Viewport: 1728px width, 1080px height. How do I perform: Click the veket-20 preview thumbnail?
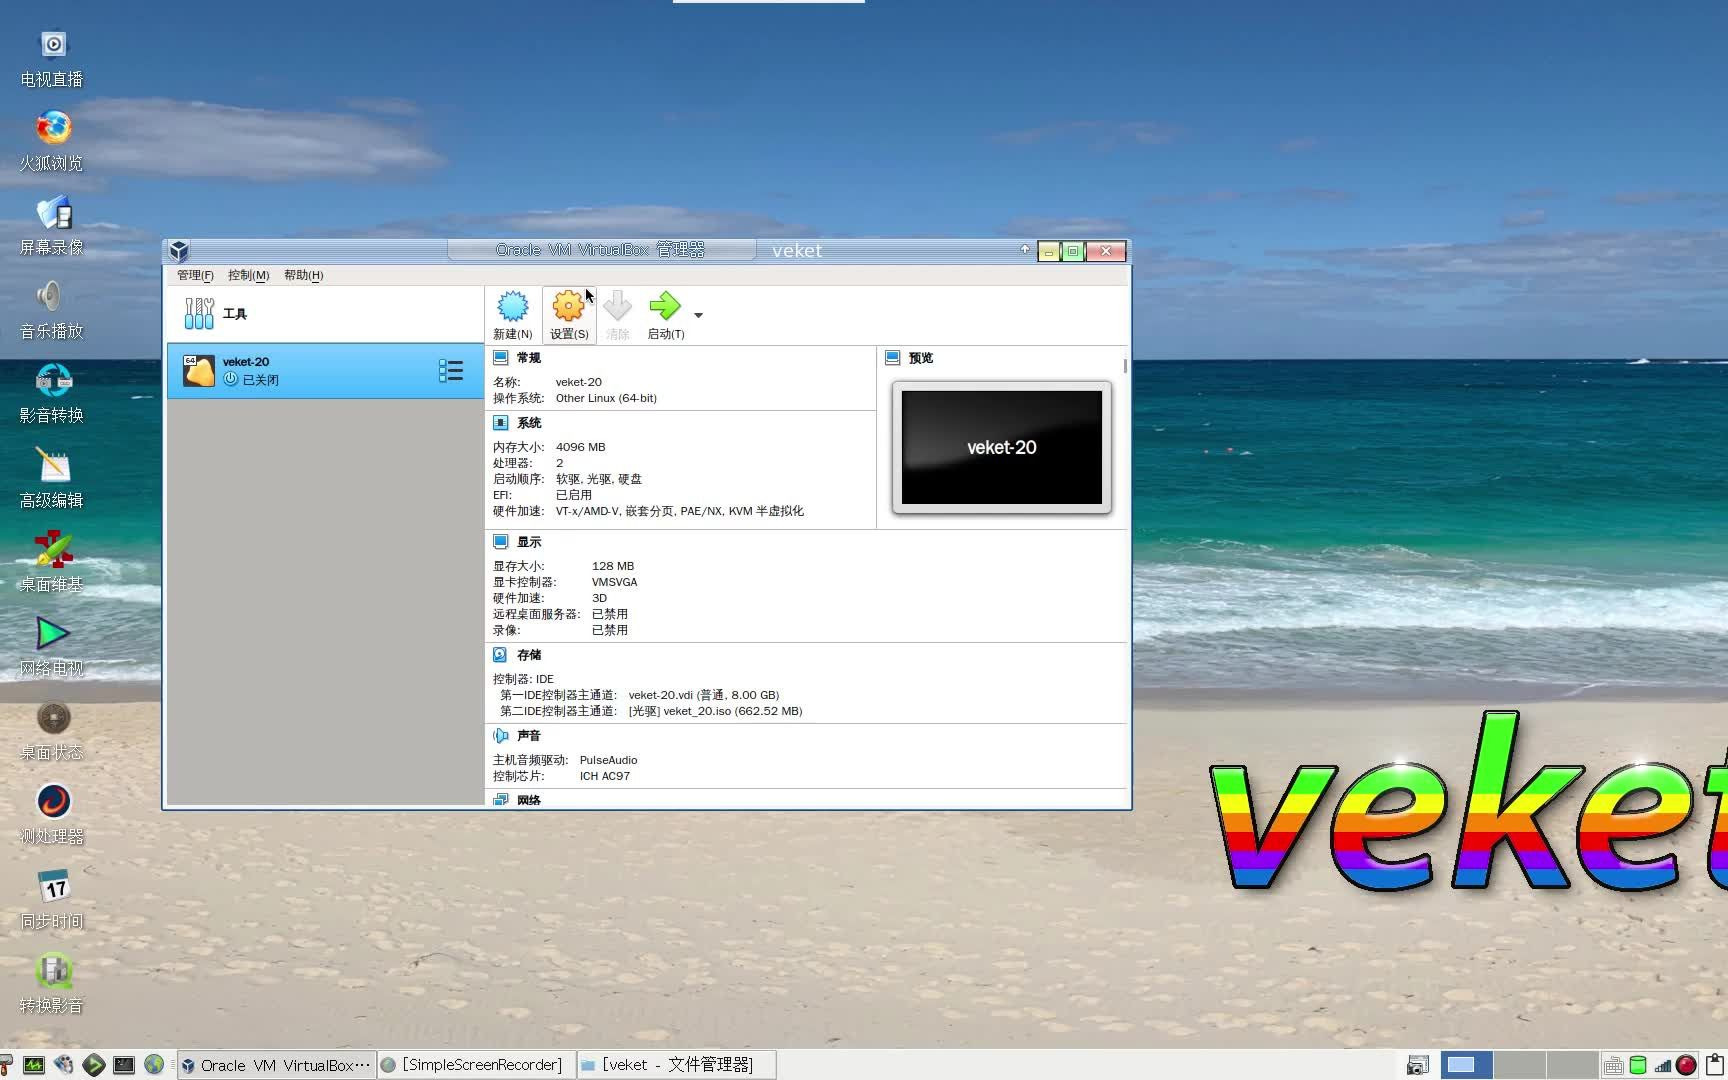click(1000, 447)
